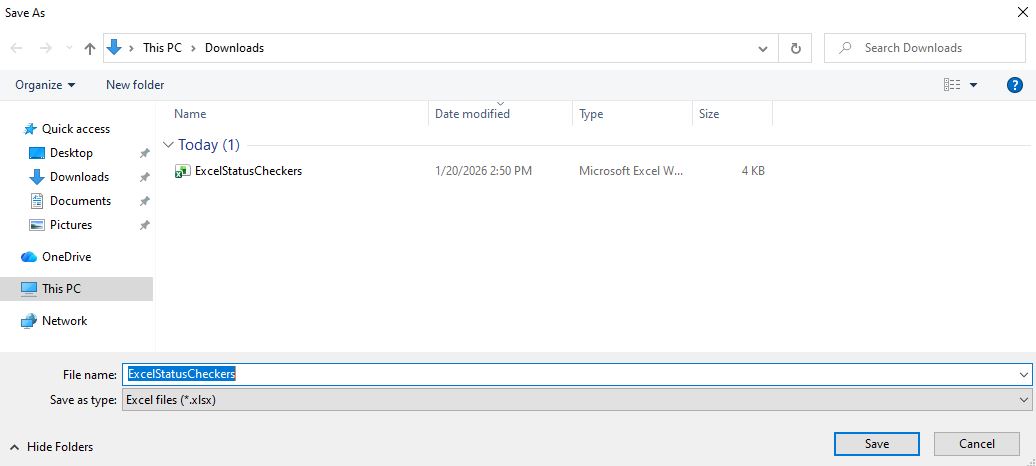The width and height of the screenshot is (1036, 466).
Task: Select the ExcelStatusCheckers file
Action: (248, 171)
